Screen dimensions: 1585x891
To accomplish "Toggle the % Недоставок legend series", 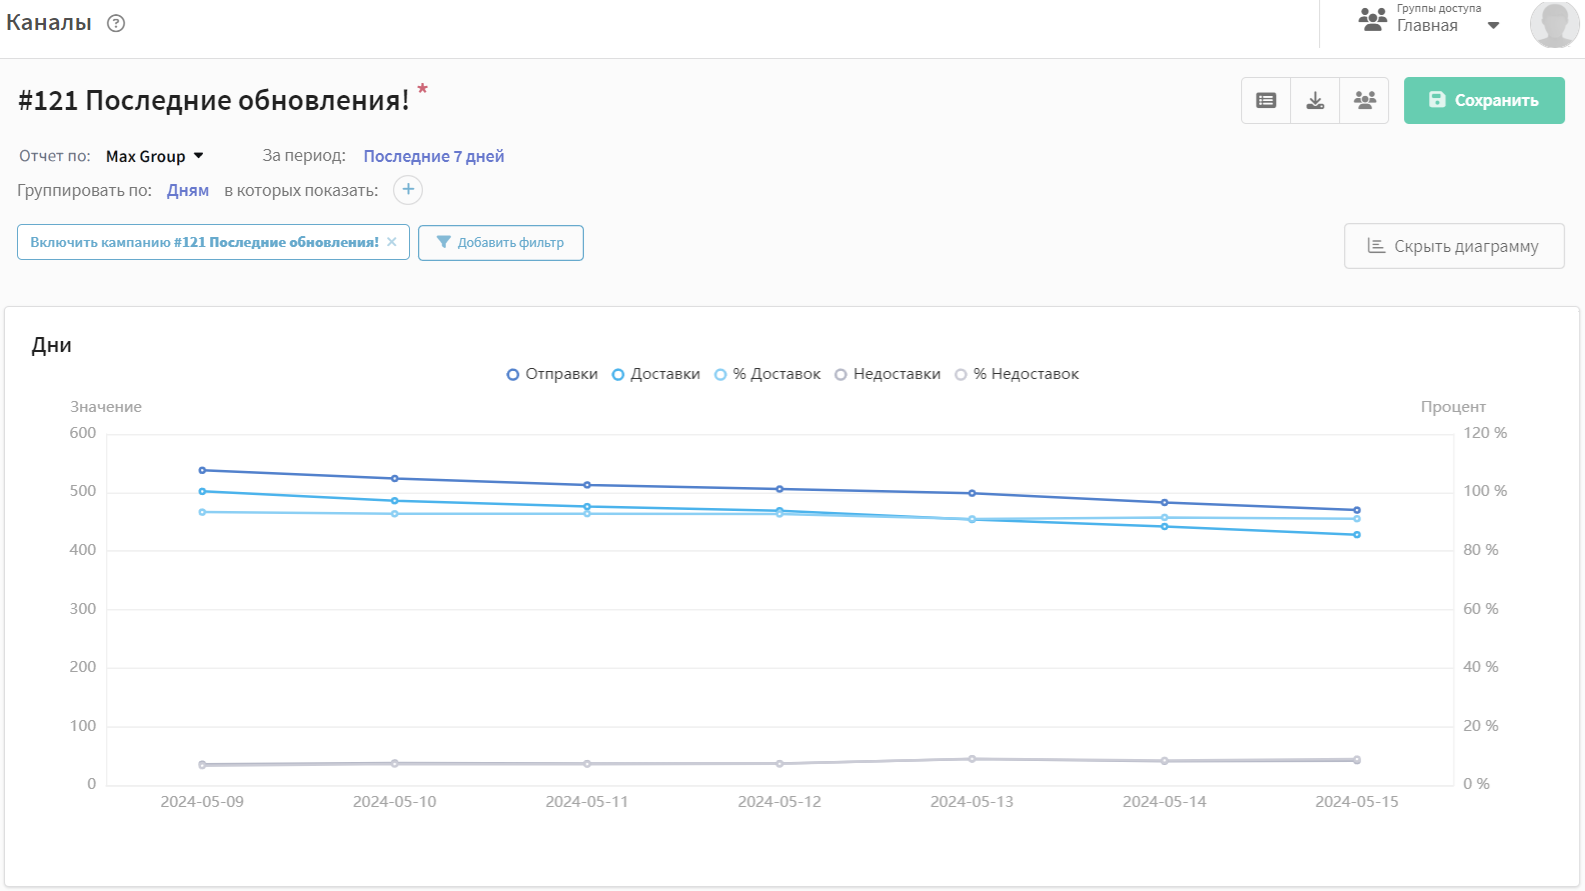I will tap(1017, 374).
